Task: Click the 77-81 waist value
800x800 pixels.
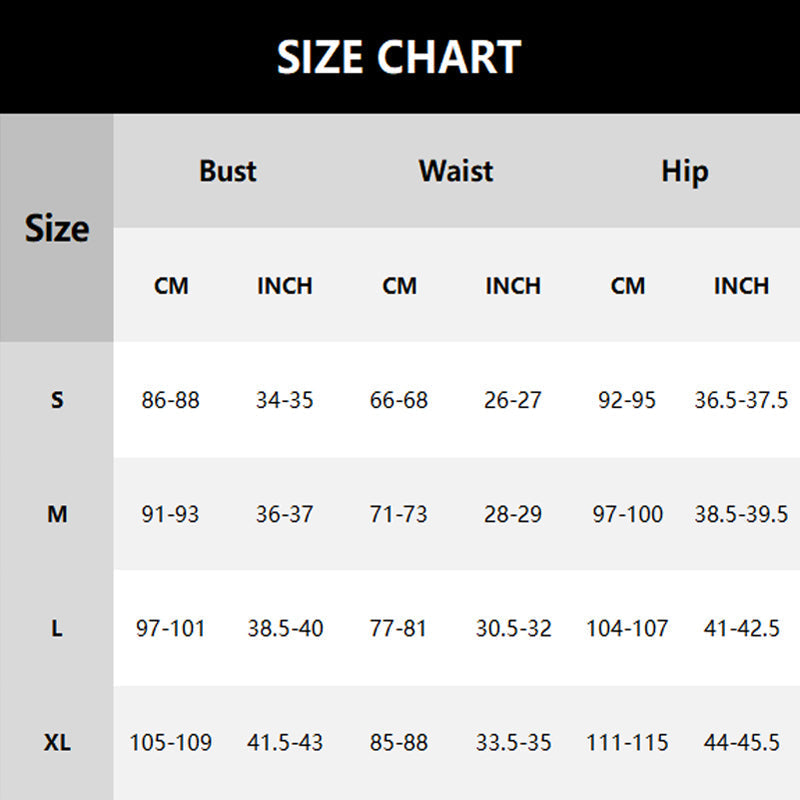Action: point(399,629)
